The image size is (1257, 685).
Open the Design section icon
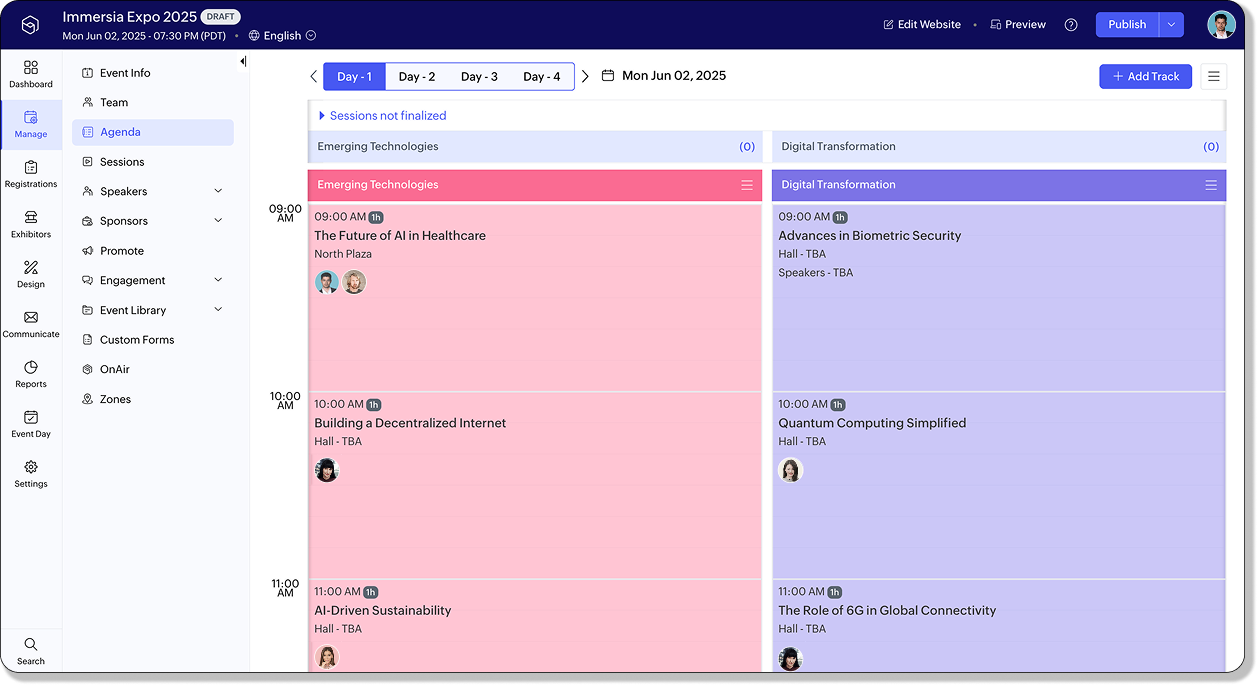(x=31, y=267)
